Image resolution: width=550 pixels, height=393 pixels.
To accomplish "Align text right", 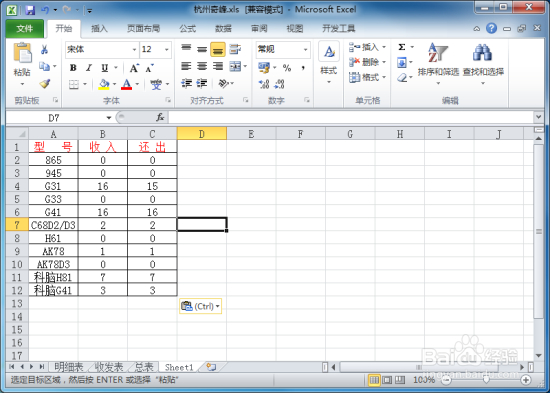I will pyautogui.click(x=218, y=66).
